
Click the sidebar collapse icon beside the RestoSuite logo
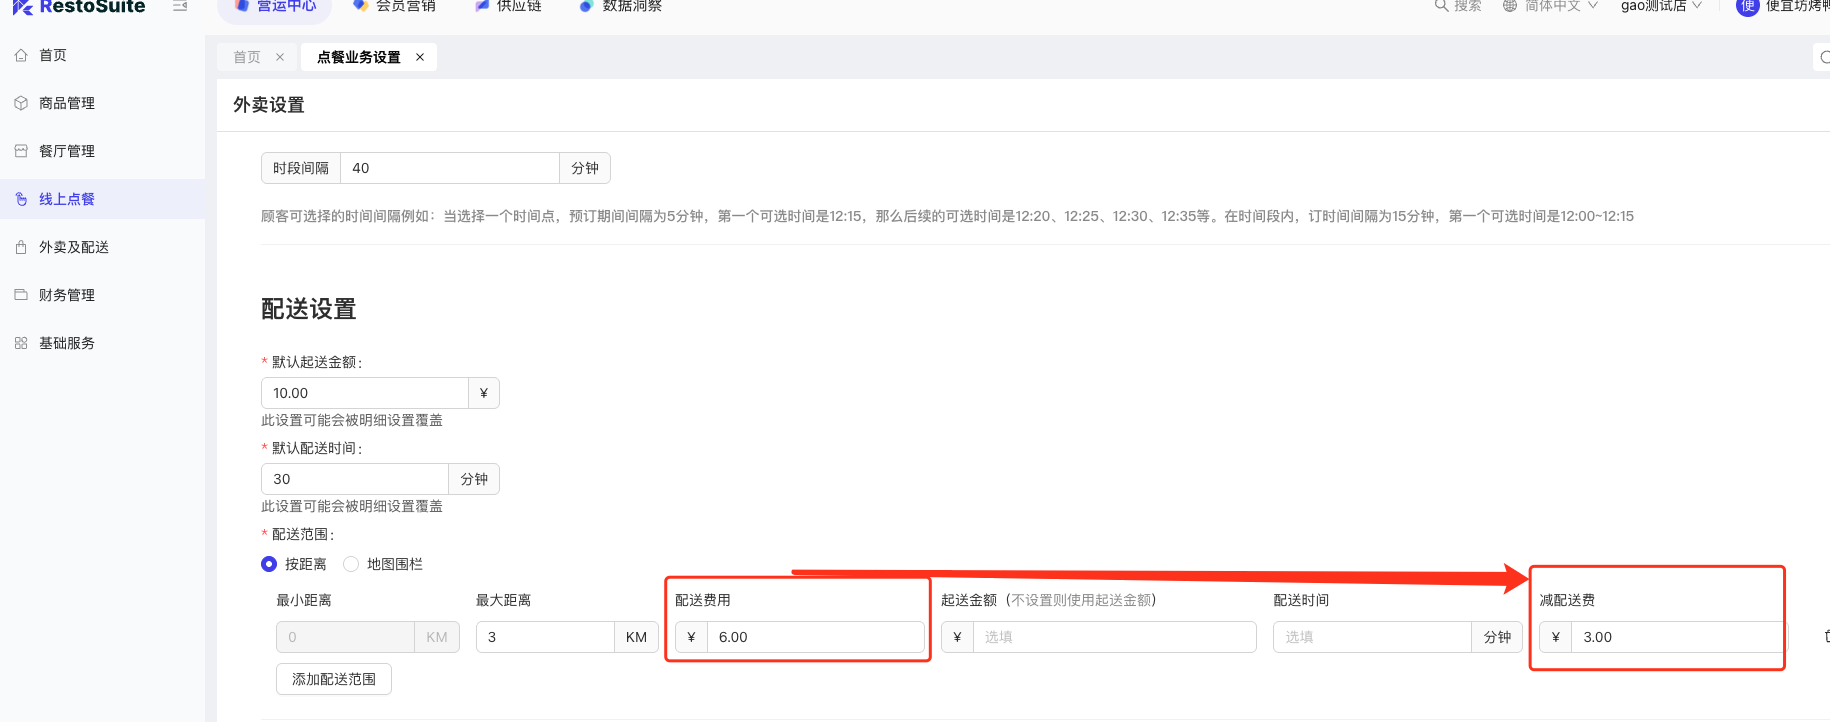pyautogui.click(x=180, y=6)
